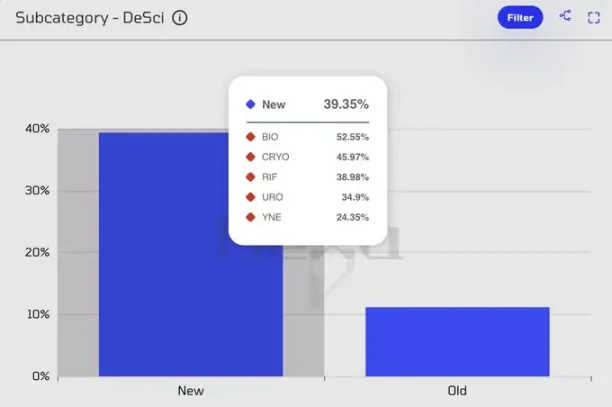612x407 pixels.
Task: Click the 45.97% value for CRYO
Action: tap(352, 157)
